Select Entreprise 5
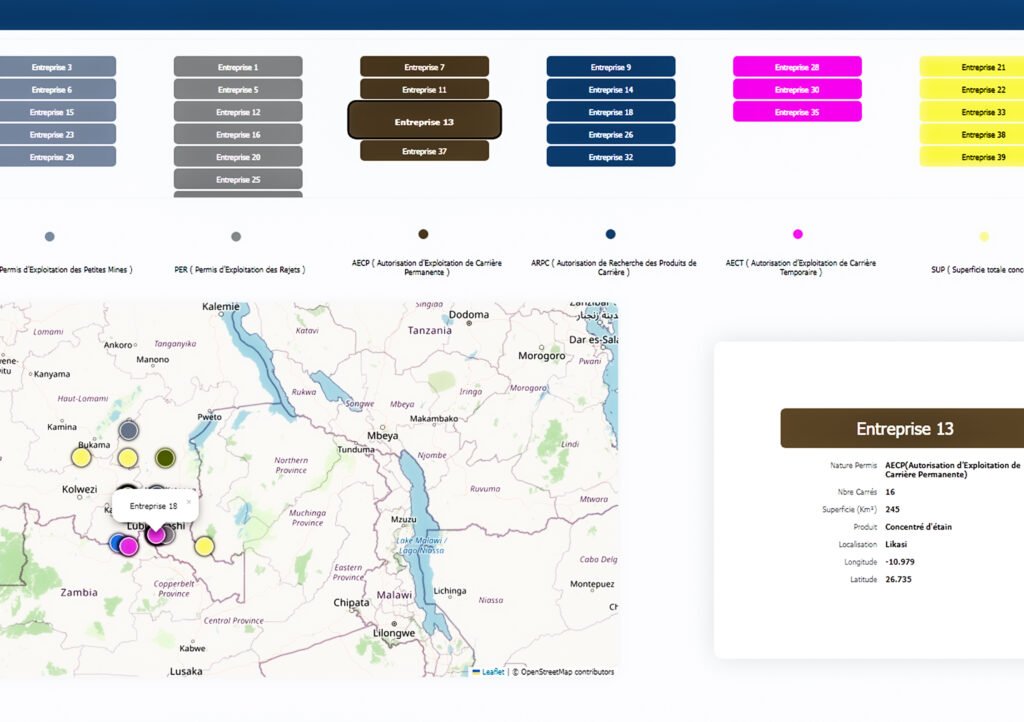Image resolution: width=1024 pixels, height=722 pixels. click(x=238, y=89)
